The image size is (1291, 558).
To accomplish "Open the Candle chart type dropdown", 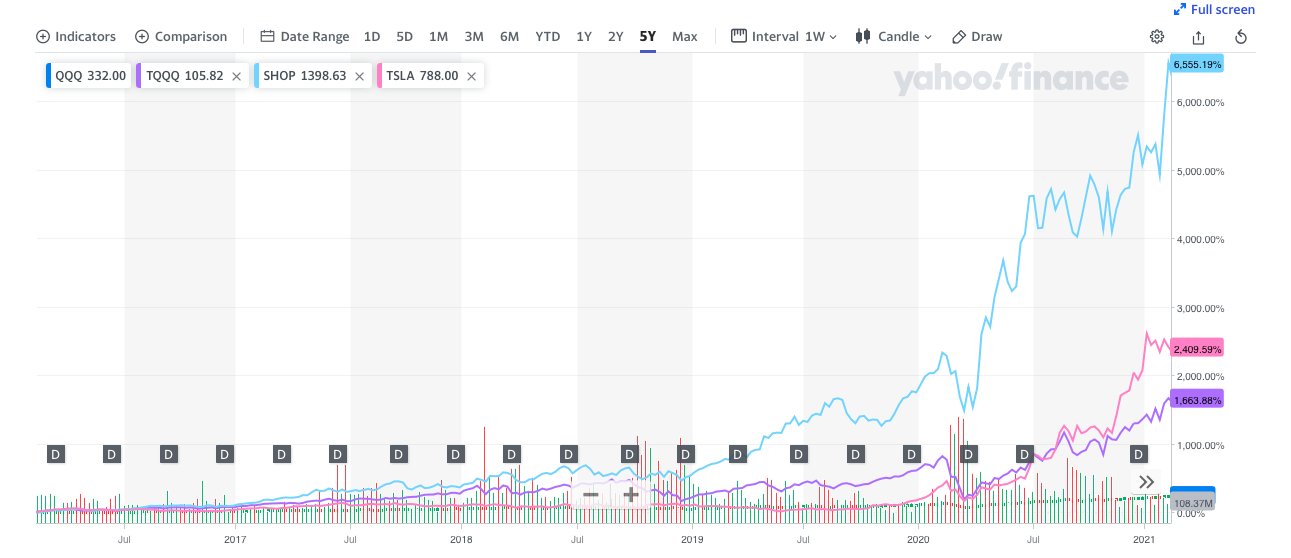I will coord(894,36).
